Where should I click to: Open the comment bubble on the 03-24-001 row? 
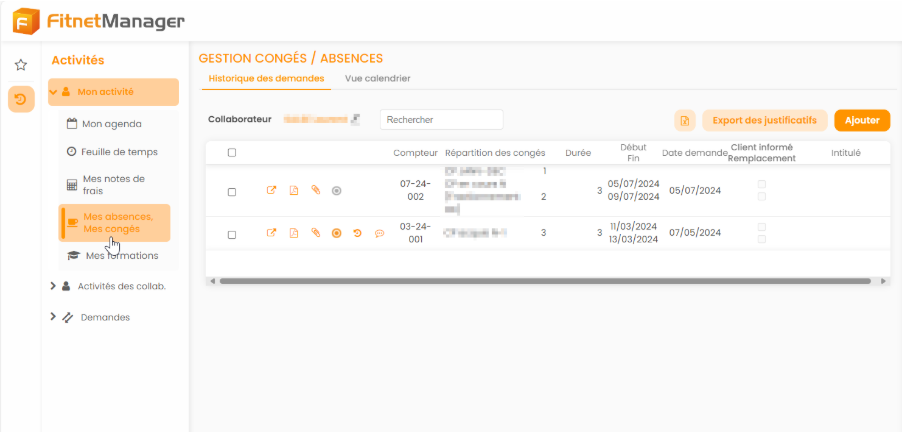pos(379,233)
